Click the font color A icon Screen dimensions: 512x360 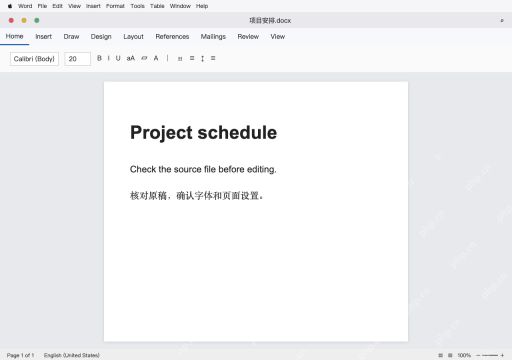(x=156, y=58)
